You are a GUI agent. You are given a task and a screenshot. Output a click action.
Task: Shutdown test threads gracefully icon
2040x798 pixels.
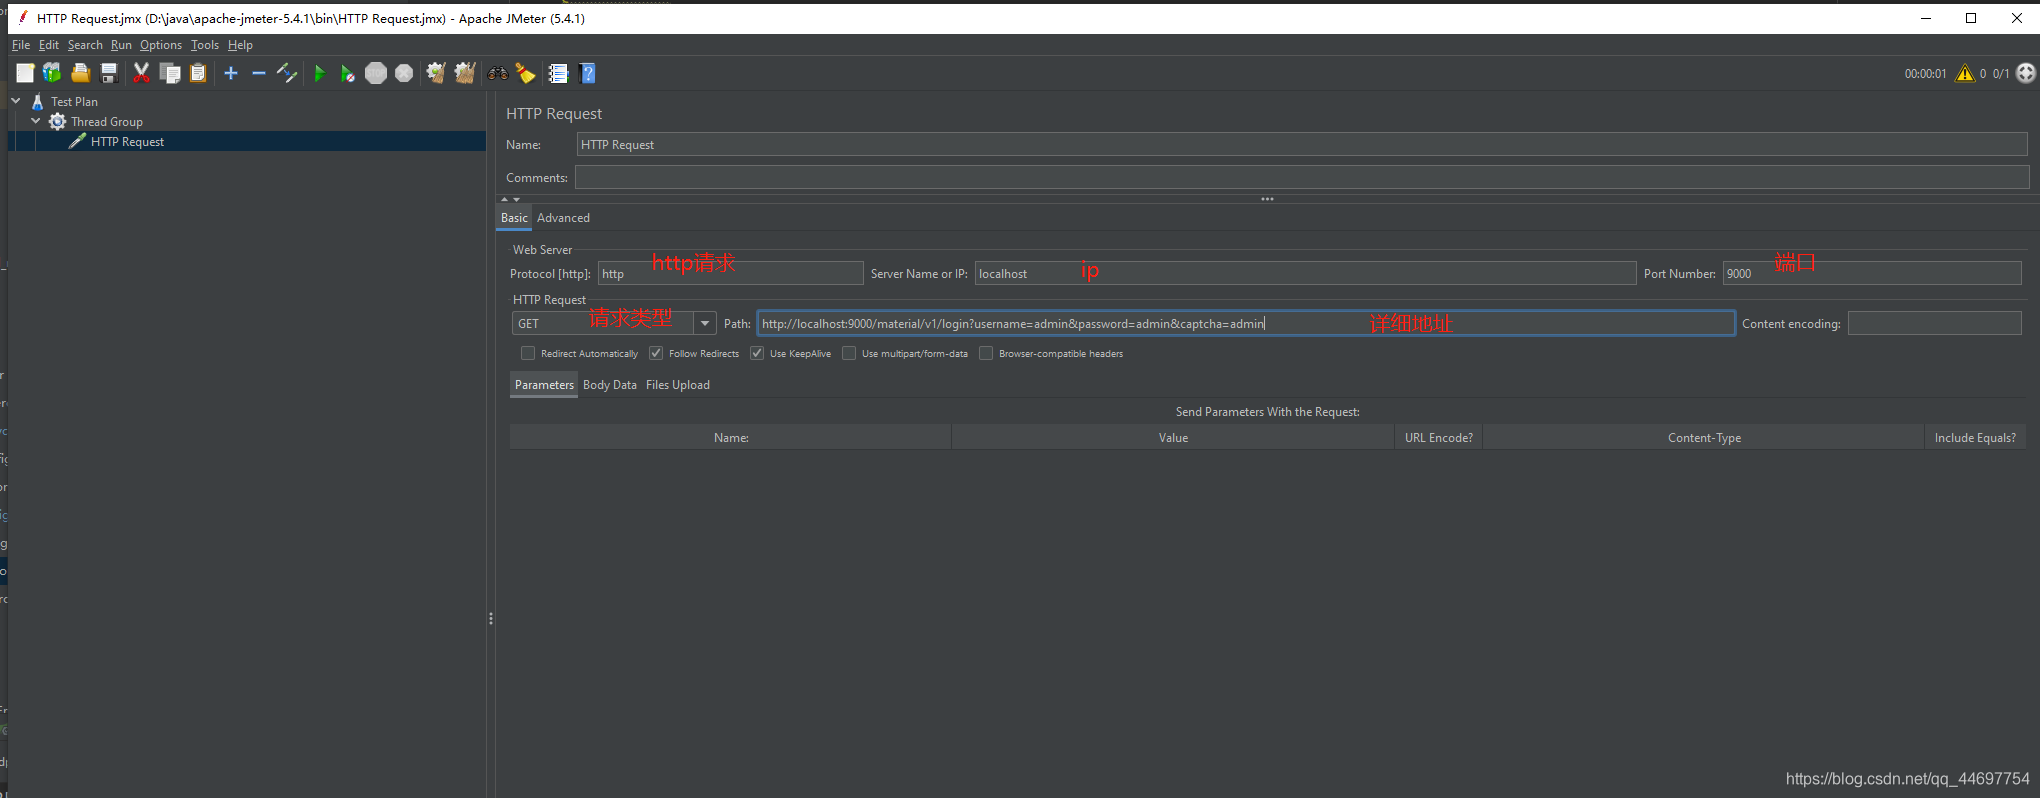[404, 73]
